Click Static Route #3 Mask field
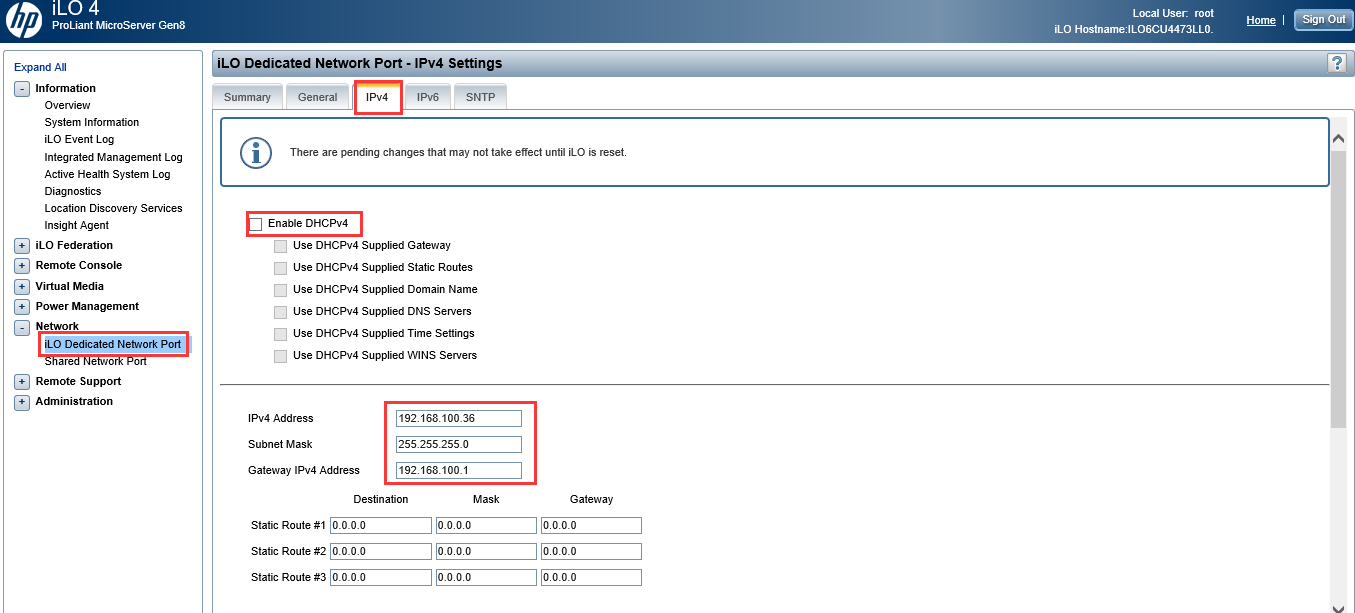The image size is (1355, 613). click(x=486, y=577)
